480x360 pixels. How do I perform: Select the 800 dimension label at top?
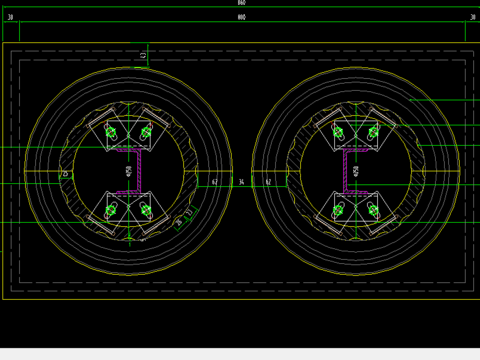click(x=242, y=17)
